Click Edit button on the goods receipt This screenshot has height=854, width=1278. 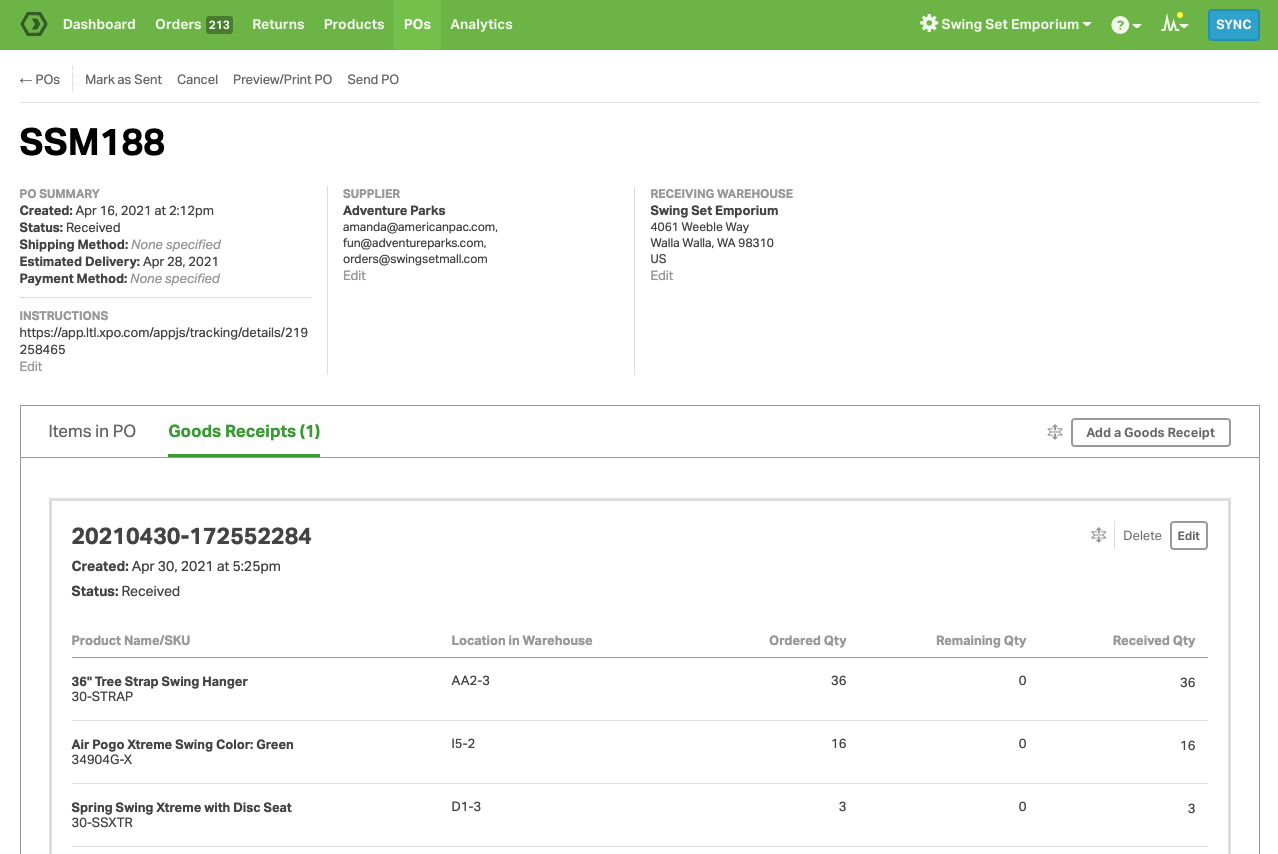1188,536
